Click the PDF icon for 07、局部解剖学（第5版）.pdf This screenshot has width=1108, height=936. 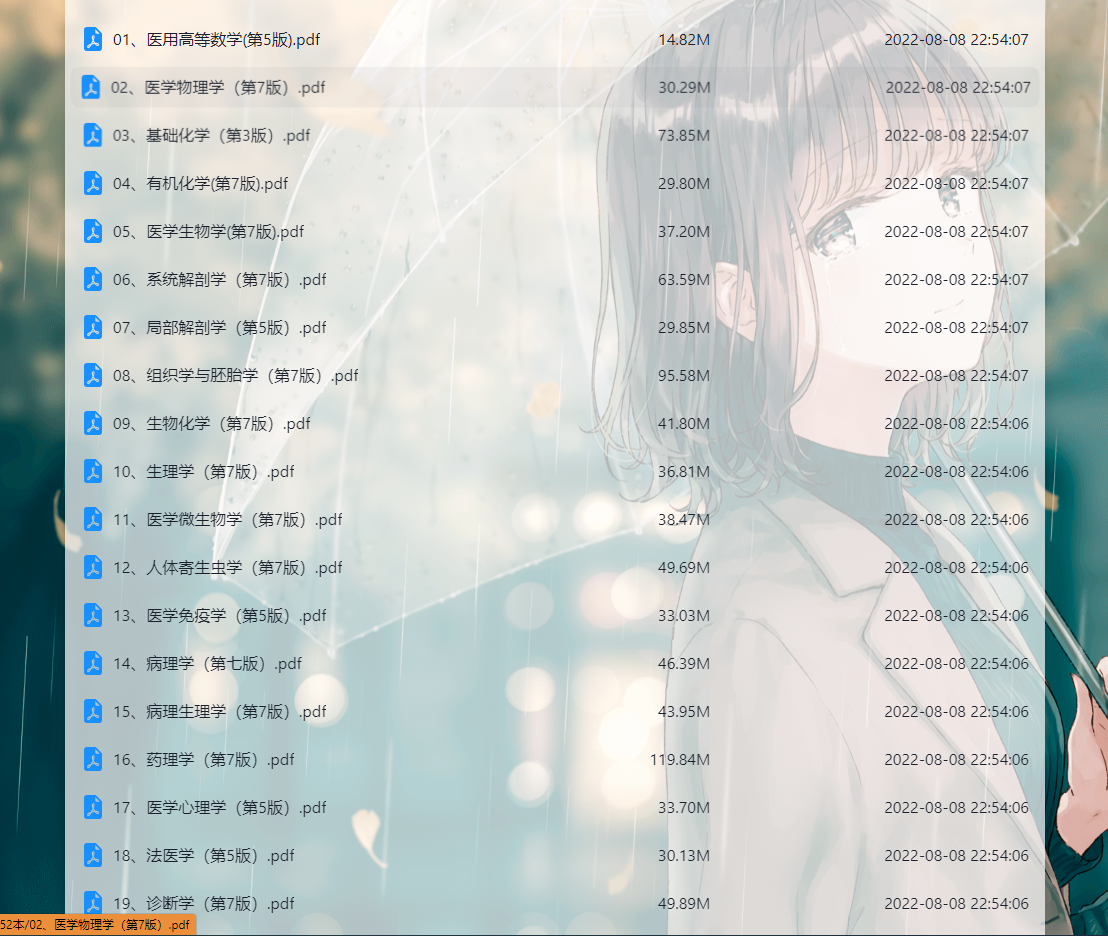(x=93, y=328)
